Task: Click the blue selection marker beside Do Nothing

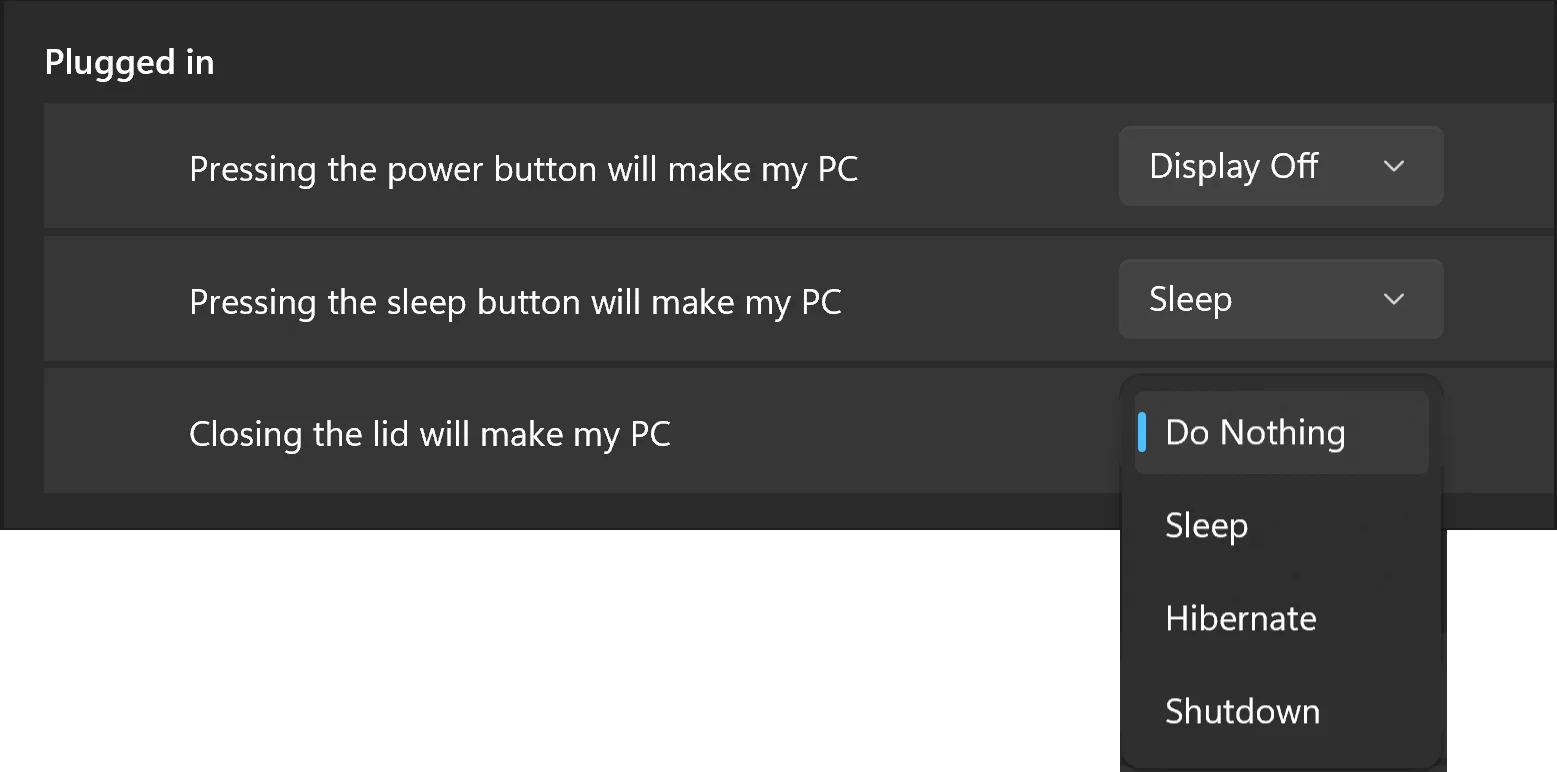Action: (1142, 432)
